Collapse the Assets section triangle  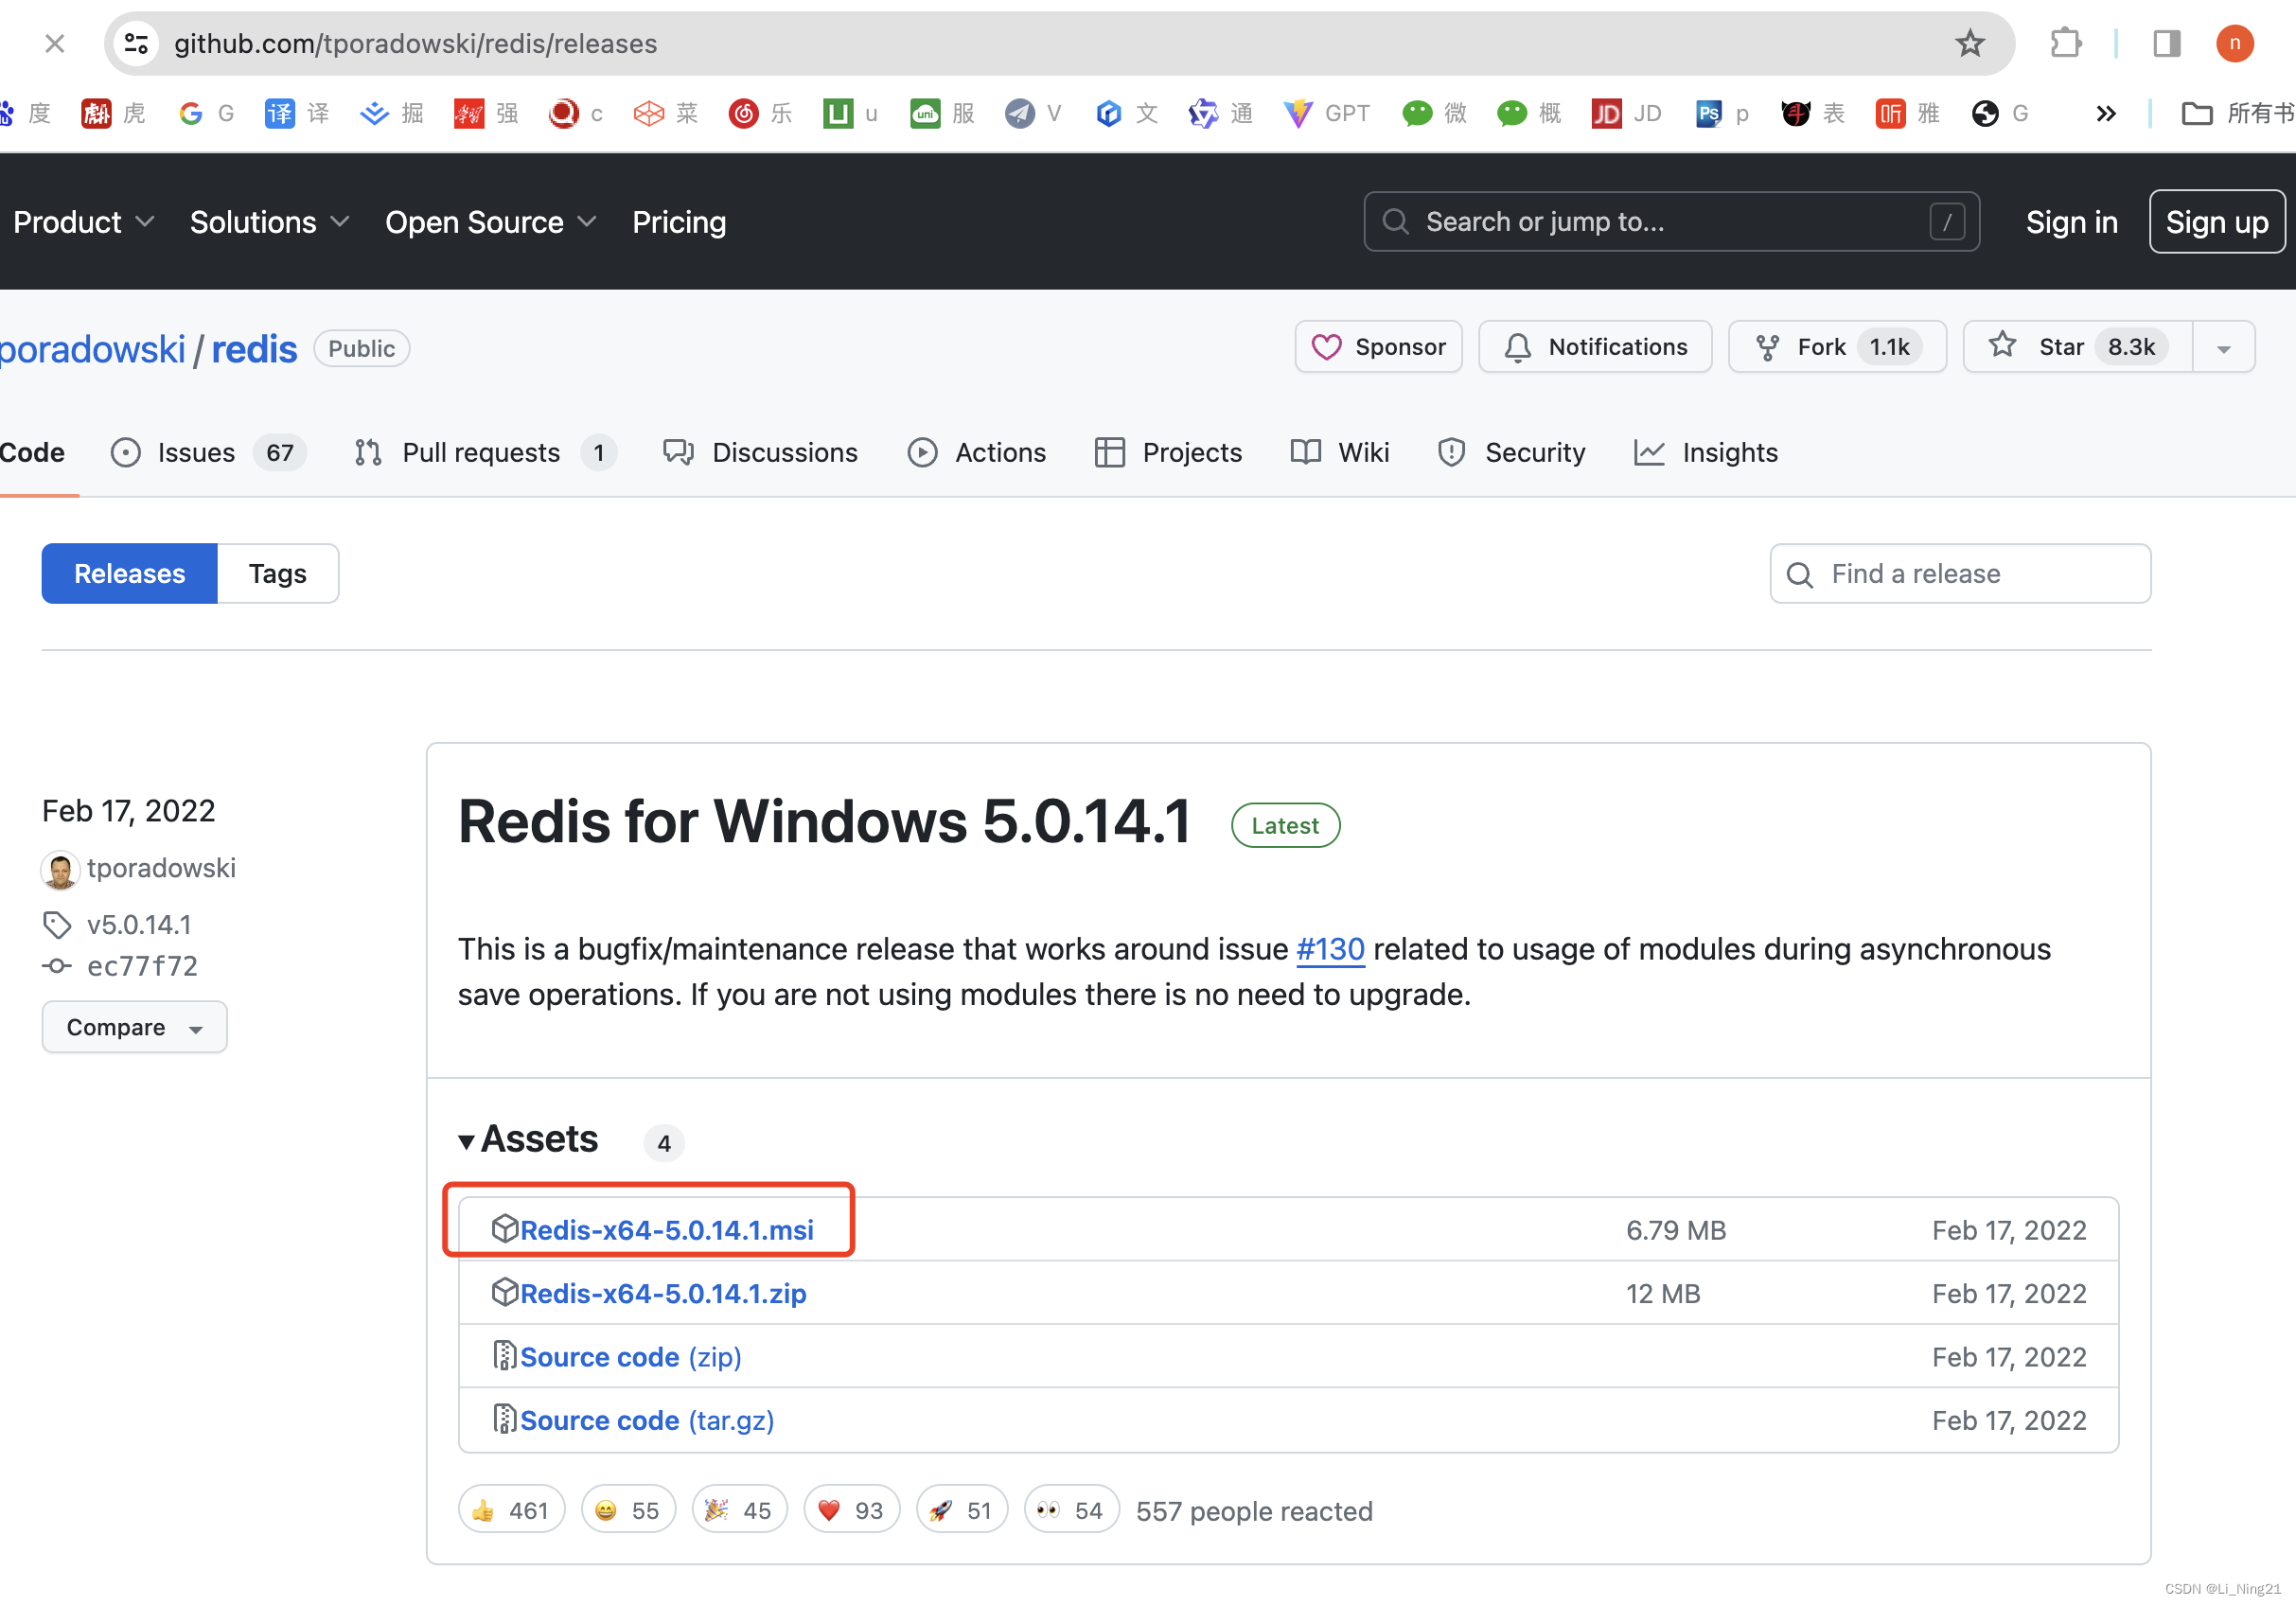(x=466, y=1141)
